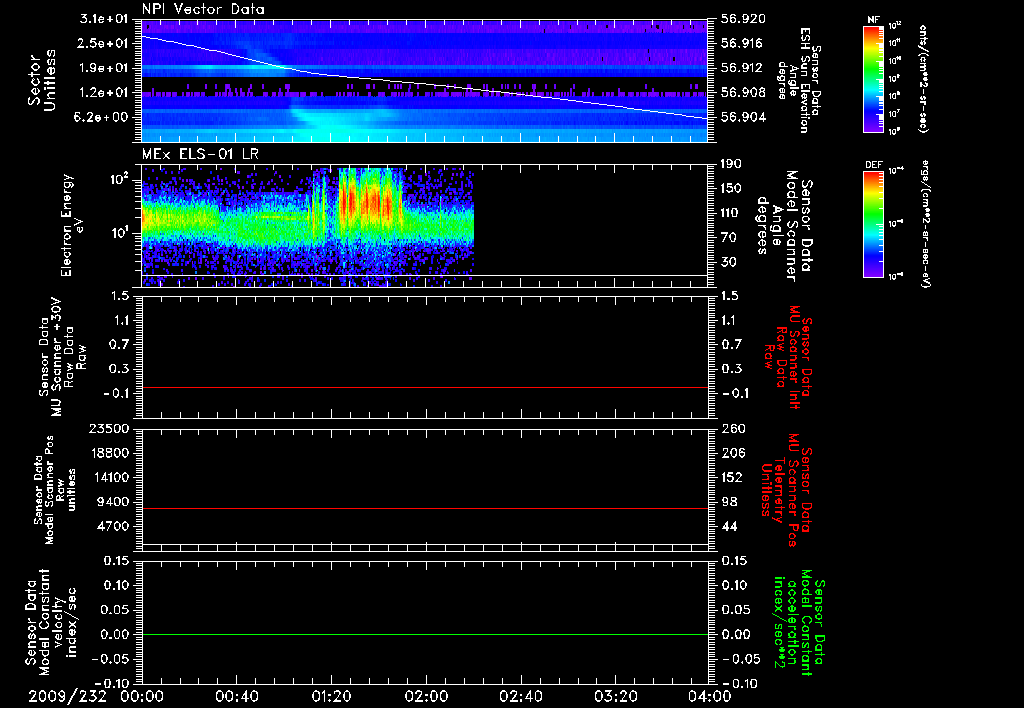Image resolution: width=1024 pixels, height=708 pixels.
Task: Click the green constant velocity line at 0.00
Action: (424, 634)
